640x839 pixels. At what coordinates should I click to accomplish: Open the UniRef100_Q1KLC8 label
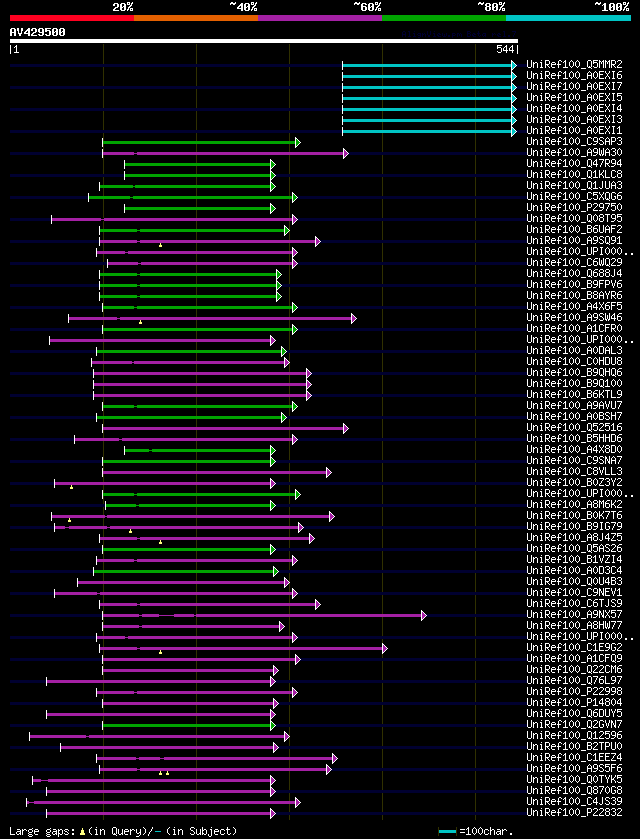point(574,175)
